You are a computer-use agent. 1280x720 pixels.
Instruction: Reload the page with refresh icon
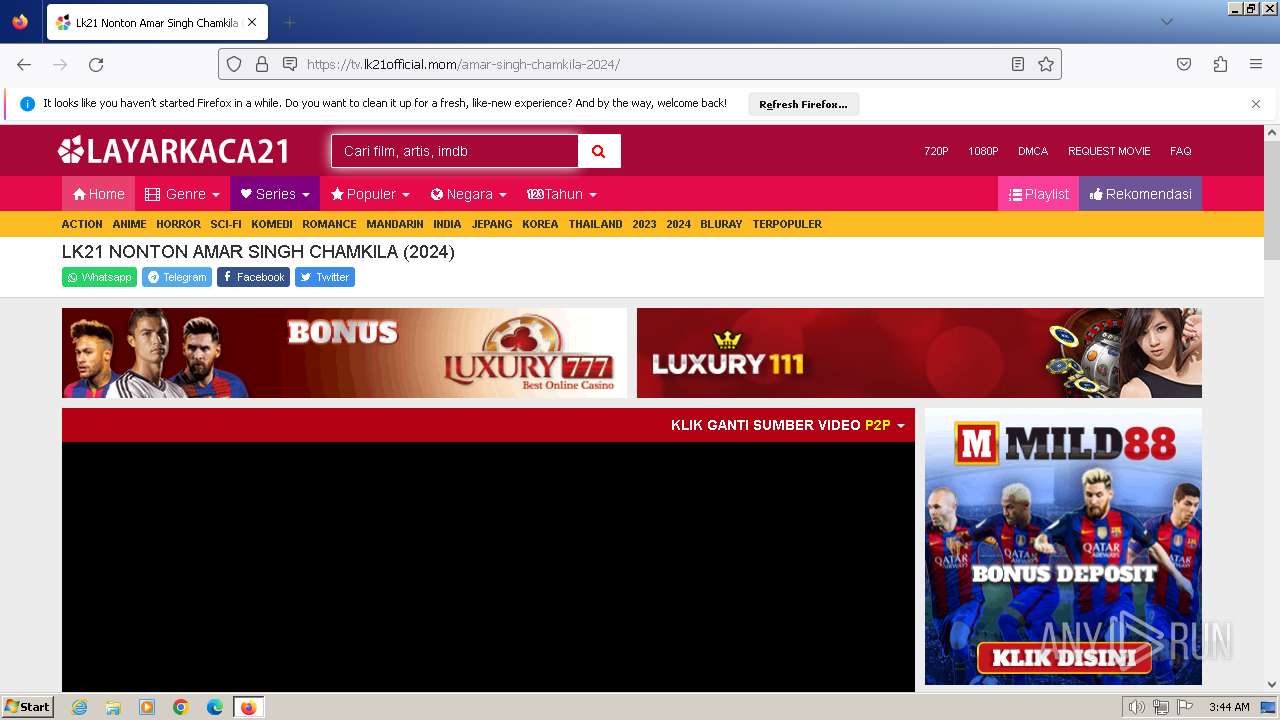click(x=96, y=64)
